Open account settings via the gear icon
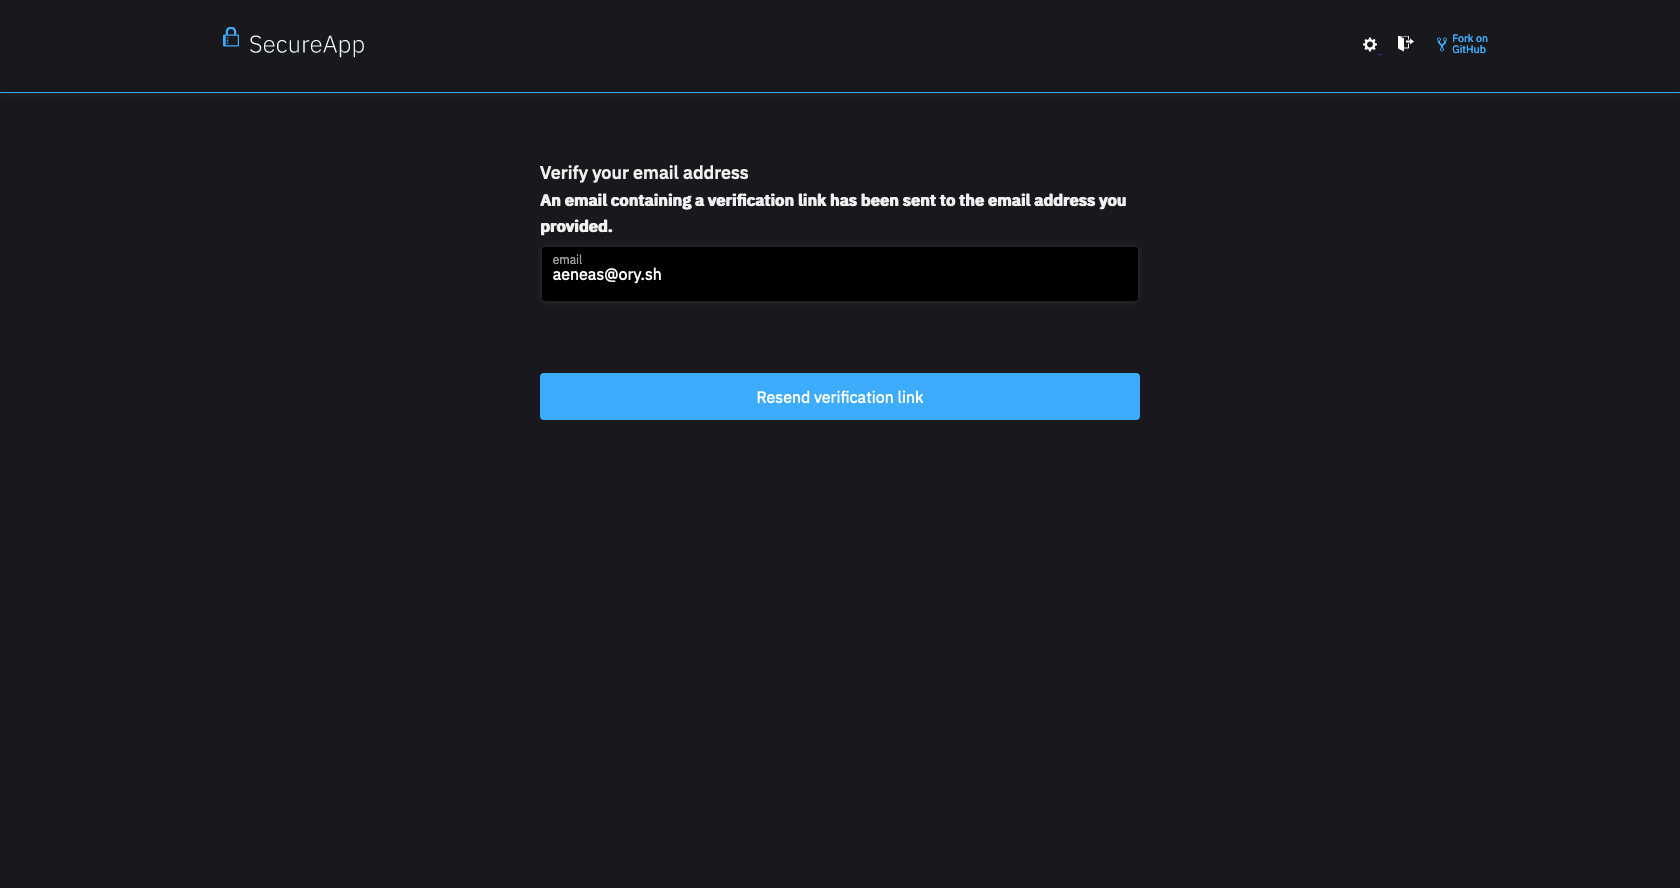Screen dimensions: 1680x888 tap(1370, 44)
